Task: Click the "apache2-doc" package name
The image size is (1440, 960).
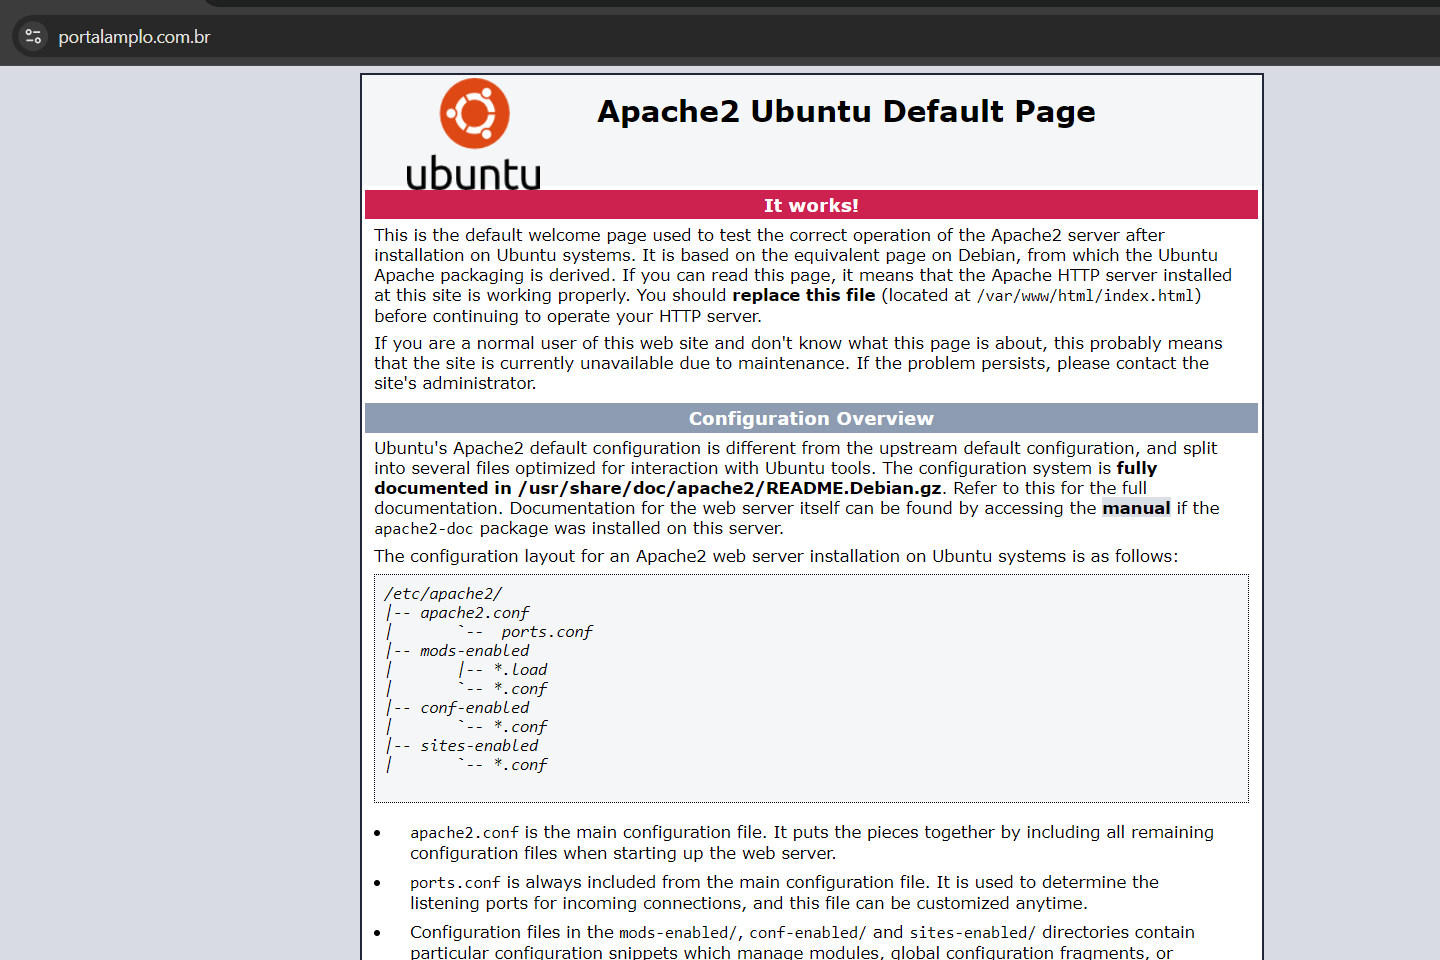Action: pyautogui.click(x=425, y=529)
